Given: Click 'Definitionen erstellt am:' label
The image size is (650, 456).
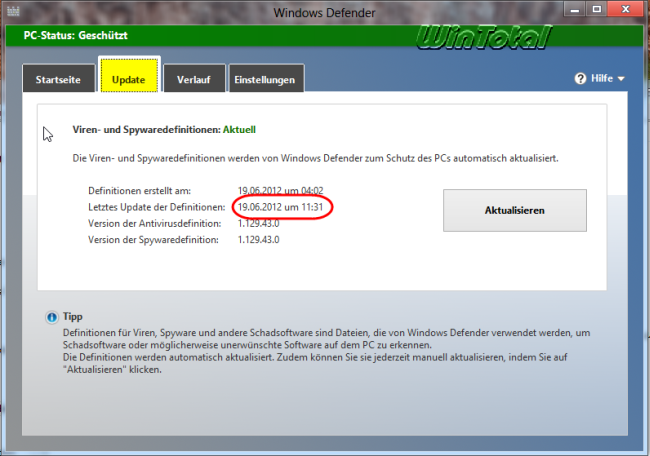Looking at the screenshot, I should [x=139, y=191].
